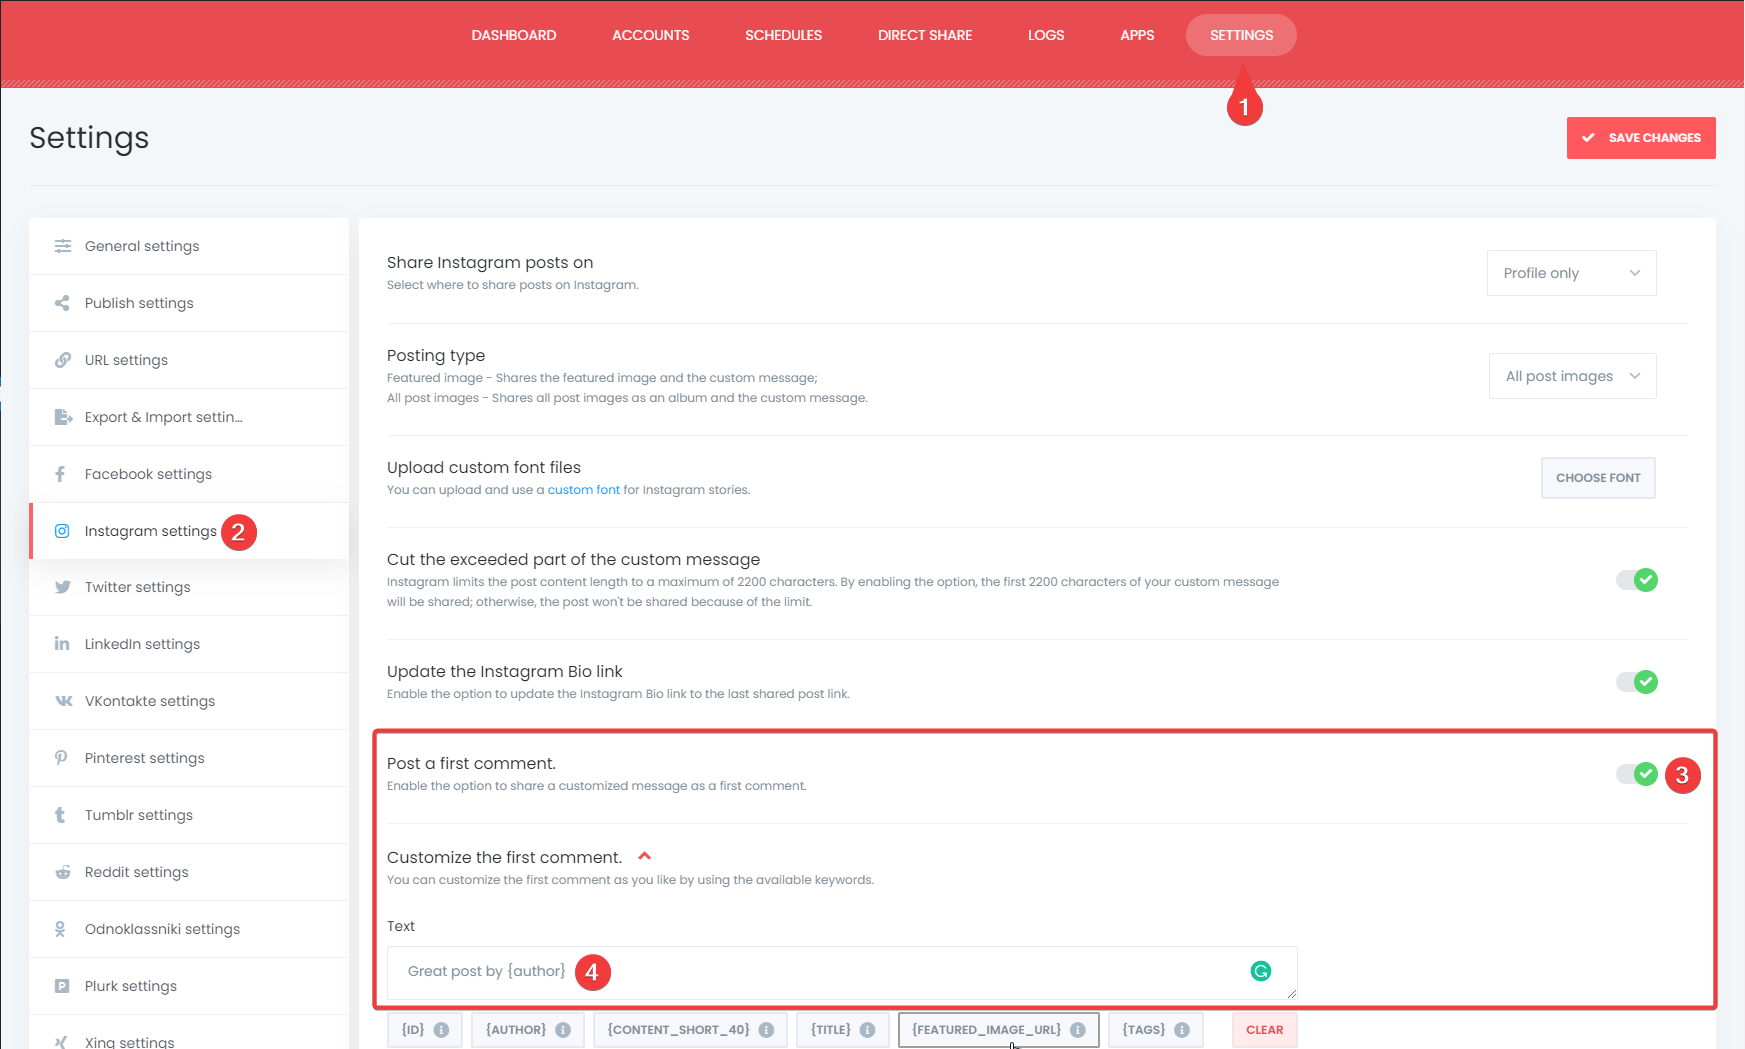The width and height of the screenshot is (1745, 1049).
Task: Open Plurk settings in sidebar
Action: pos(189,986)
